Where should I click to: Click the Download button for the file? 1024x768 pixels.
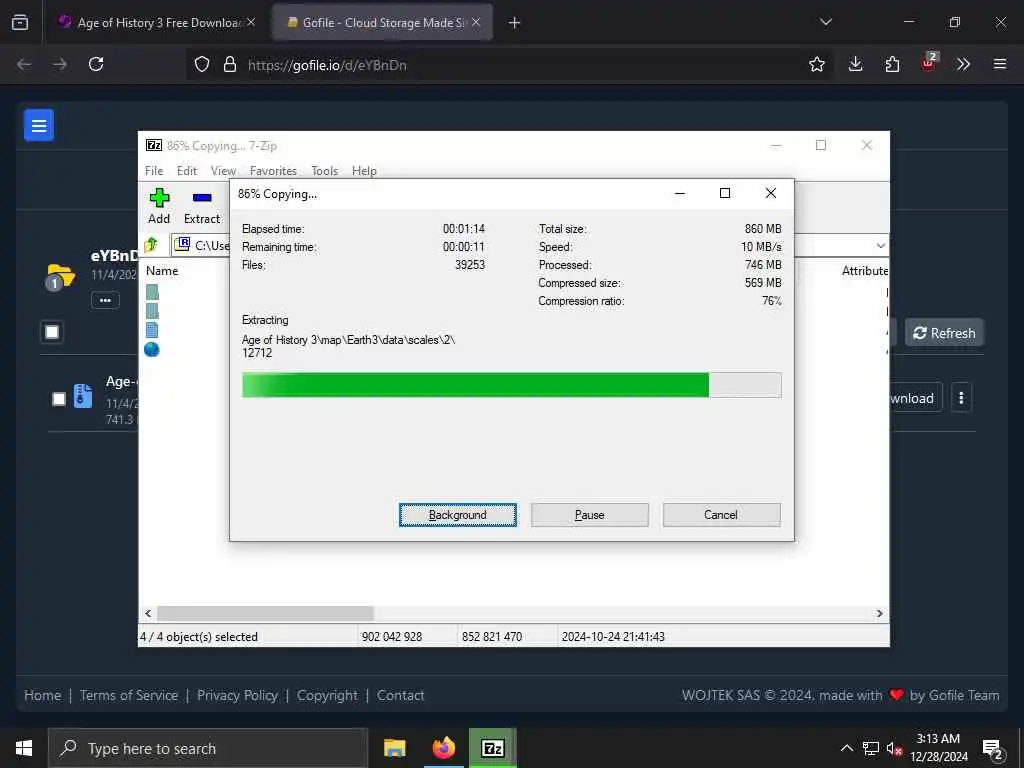[x=914, y=398]
